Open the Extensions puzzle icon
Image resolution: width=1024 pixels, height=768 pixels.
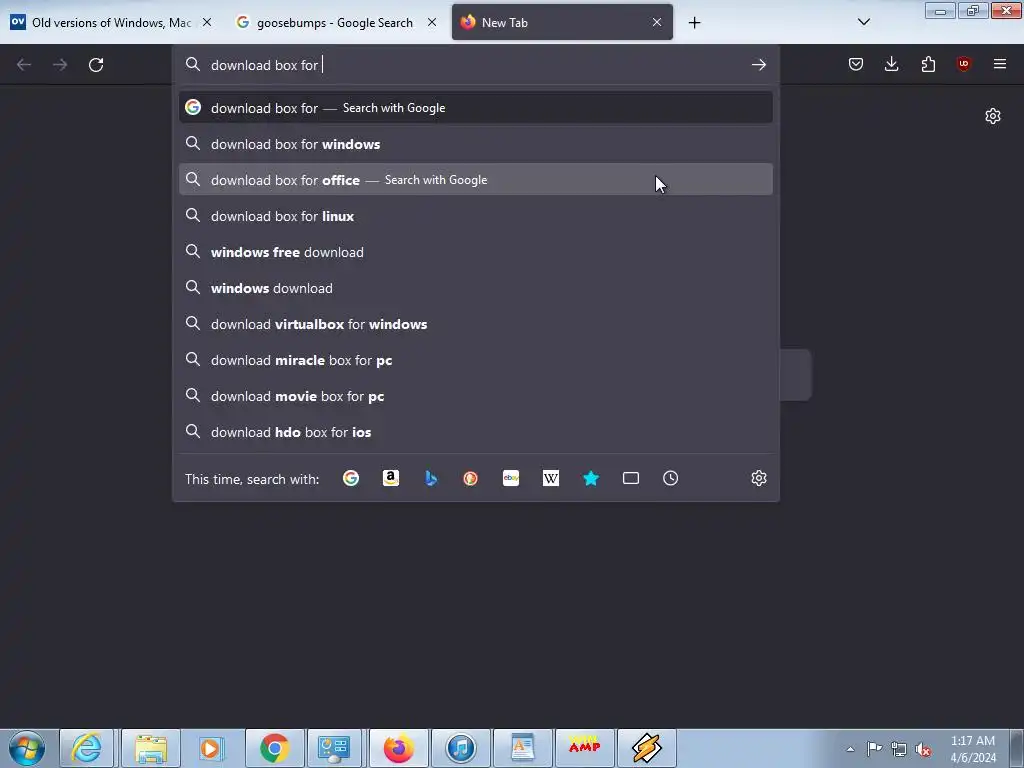click(928, 64)
